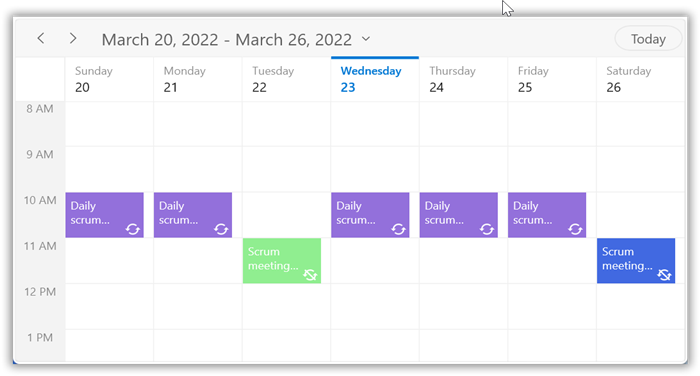Open the blue Scrum meeting on Saturday
Viewport: 700px width, 376px height.
[636, 261]
